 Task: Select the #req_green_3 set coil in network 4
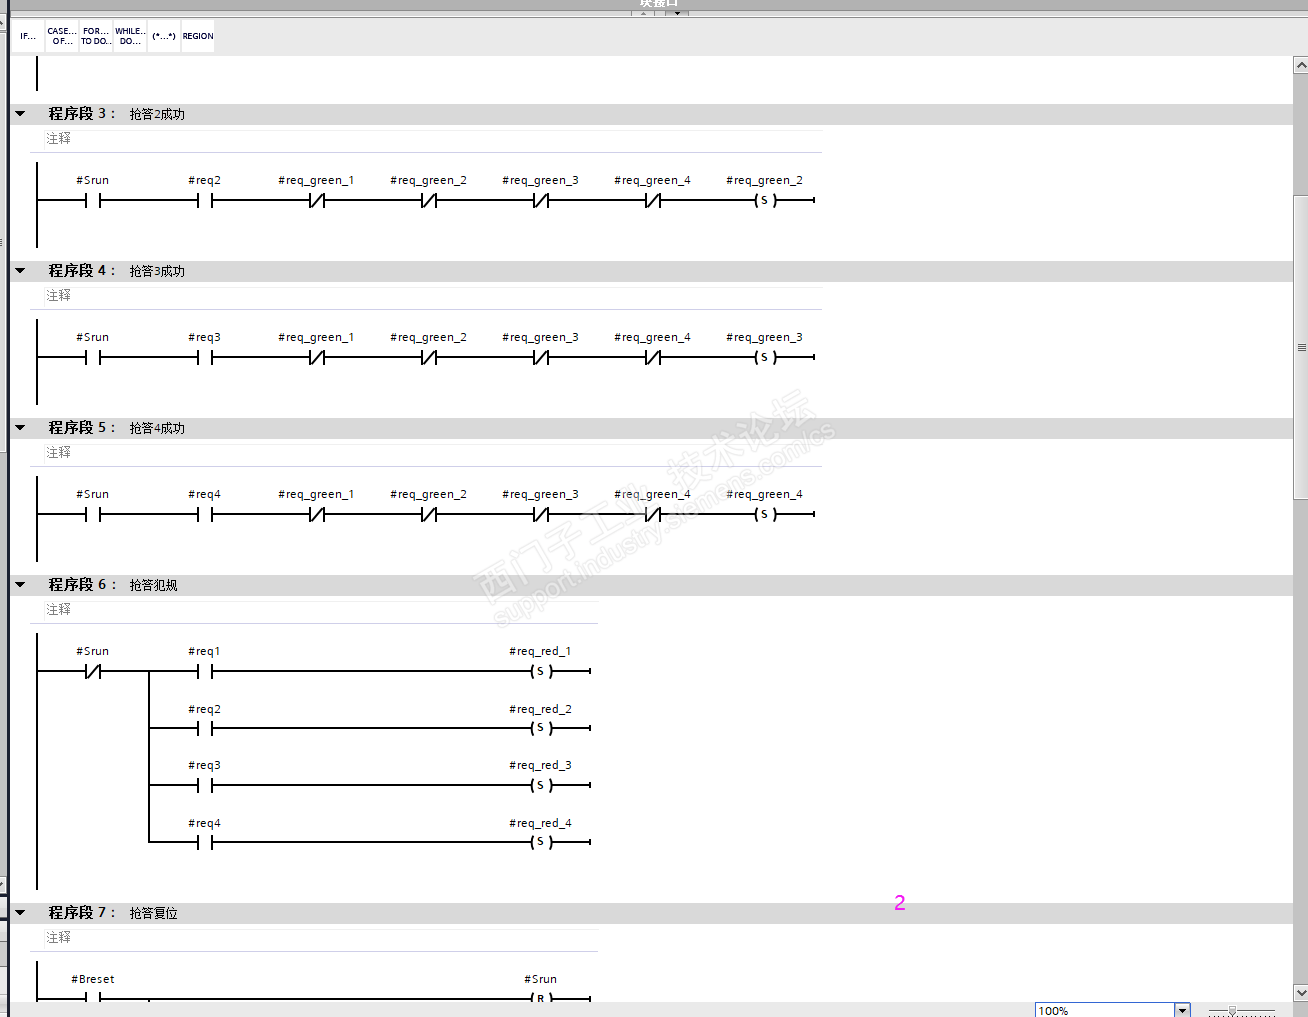click(x=765, y=358)
